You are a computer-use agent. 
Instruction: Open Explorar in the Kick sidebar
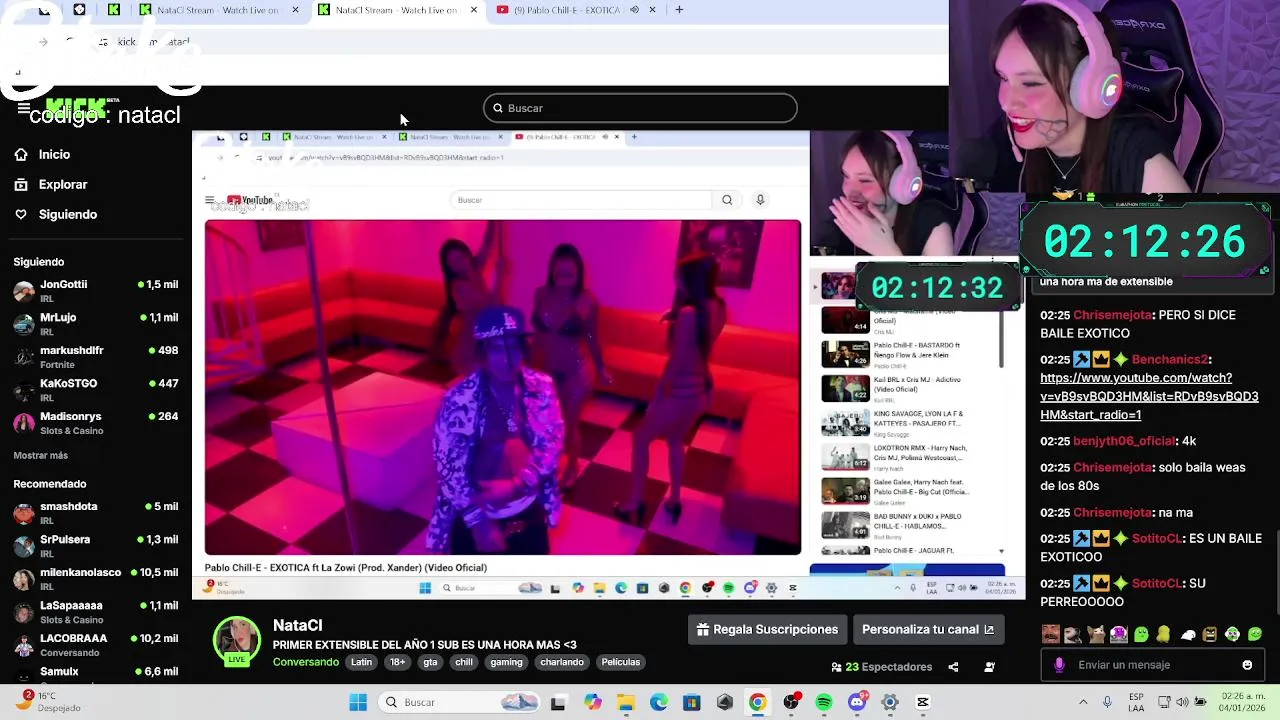point(50,185)
